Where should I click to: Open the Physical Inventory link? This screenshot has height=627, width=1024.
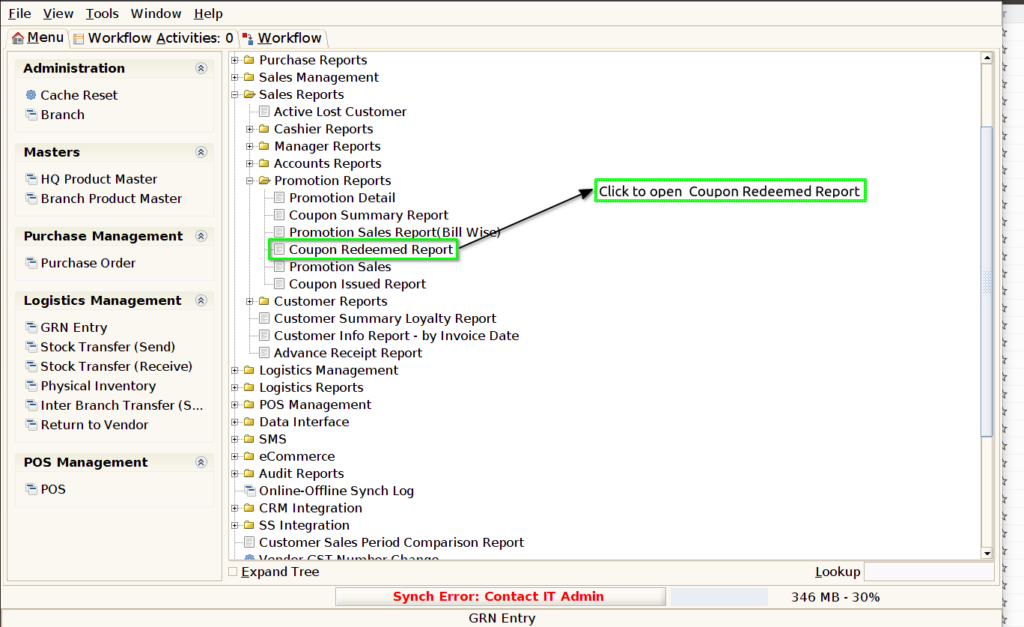(99, 386)
